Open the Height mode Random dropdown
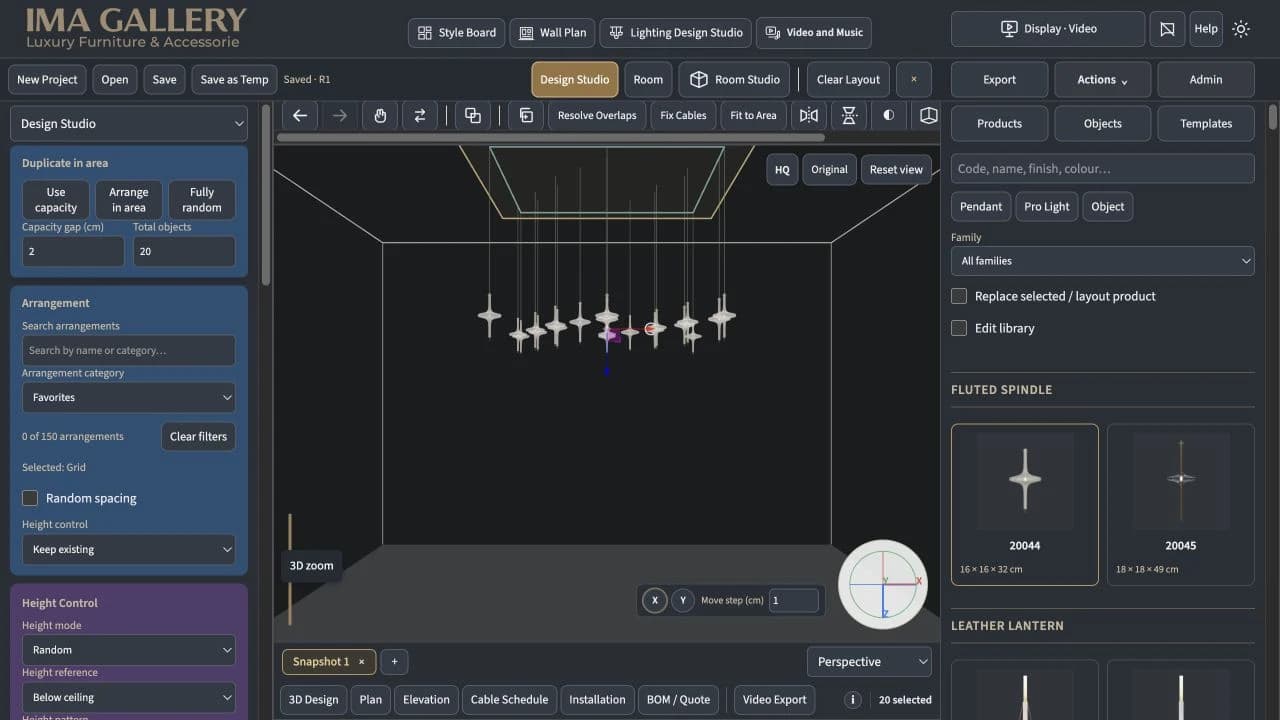 129,649
